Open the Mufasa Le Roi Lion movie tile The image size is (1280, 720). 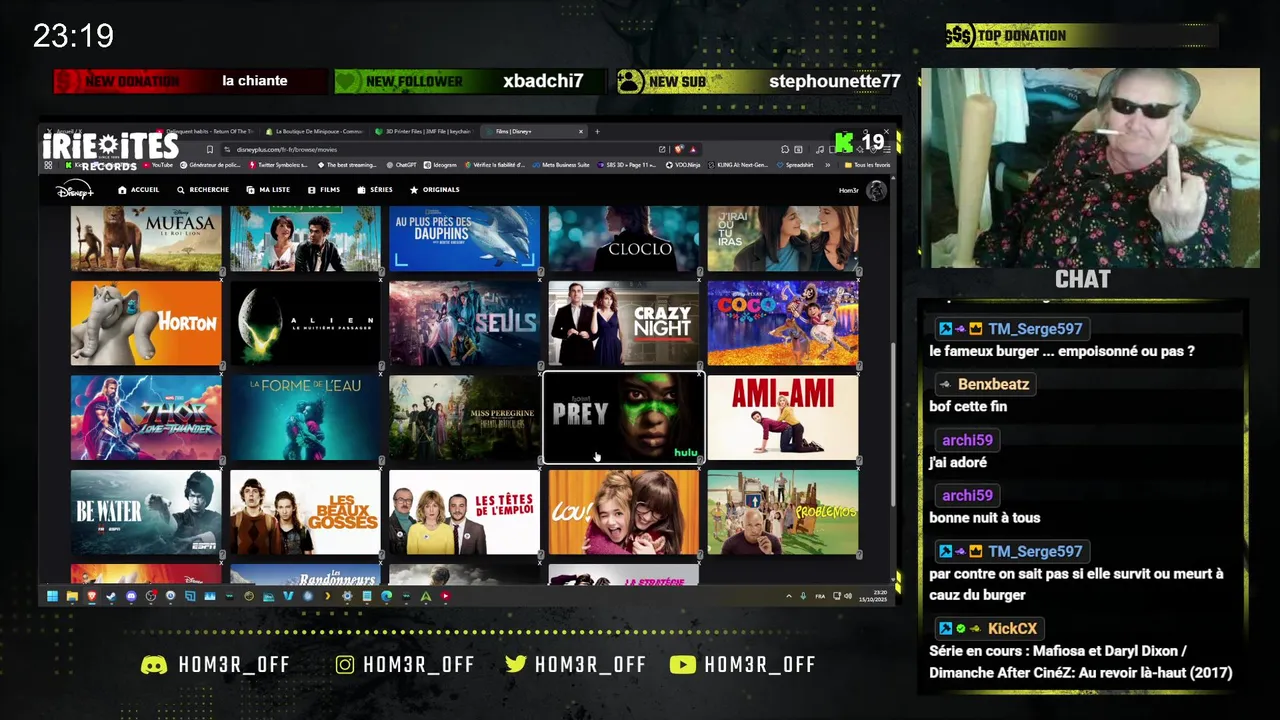[146, 238]
